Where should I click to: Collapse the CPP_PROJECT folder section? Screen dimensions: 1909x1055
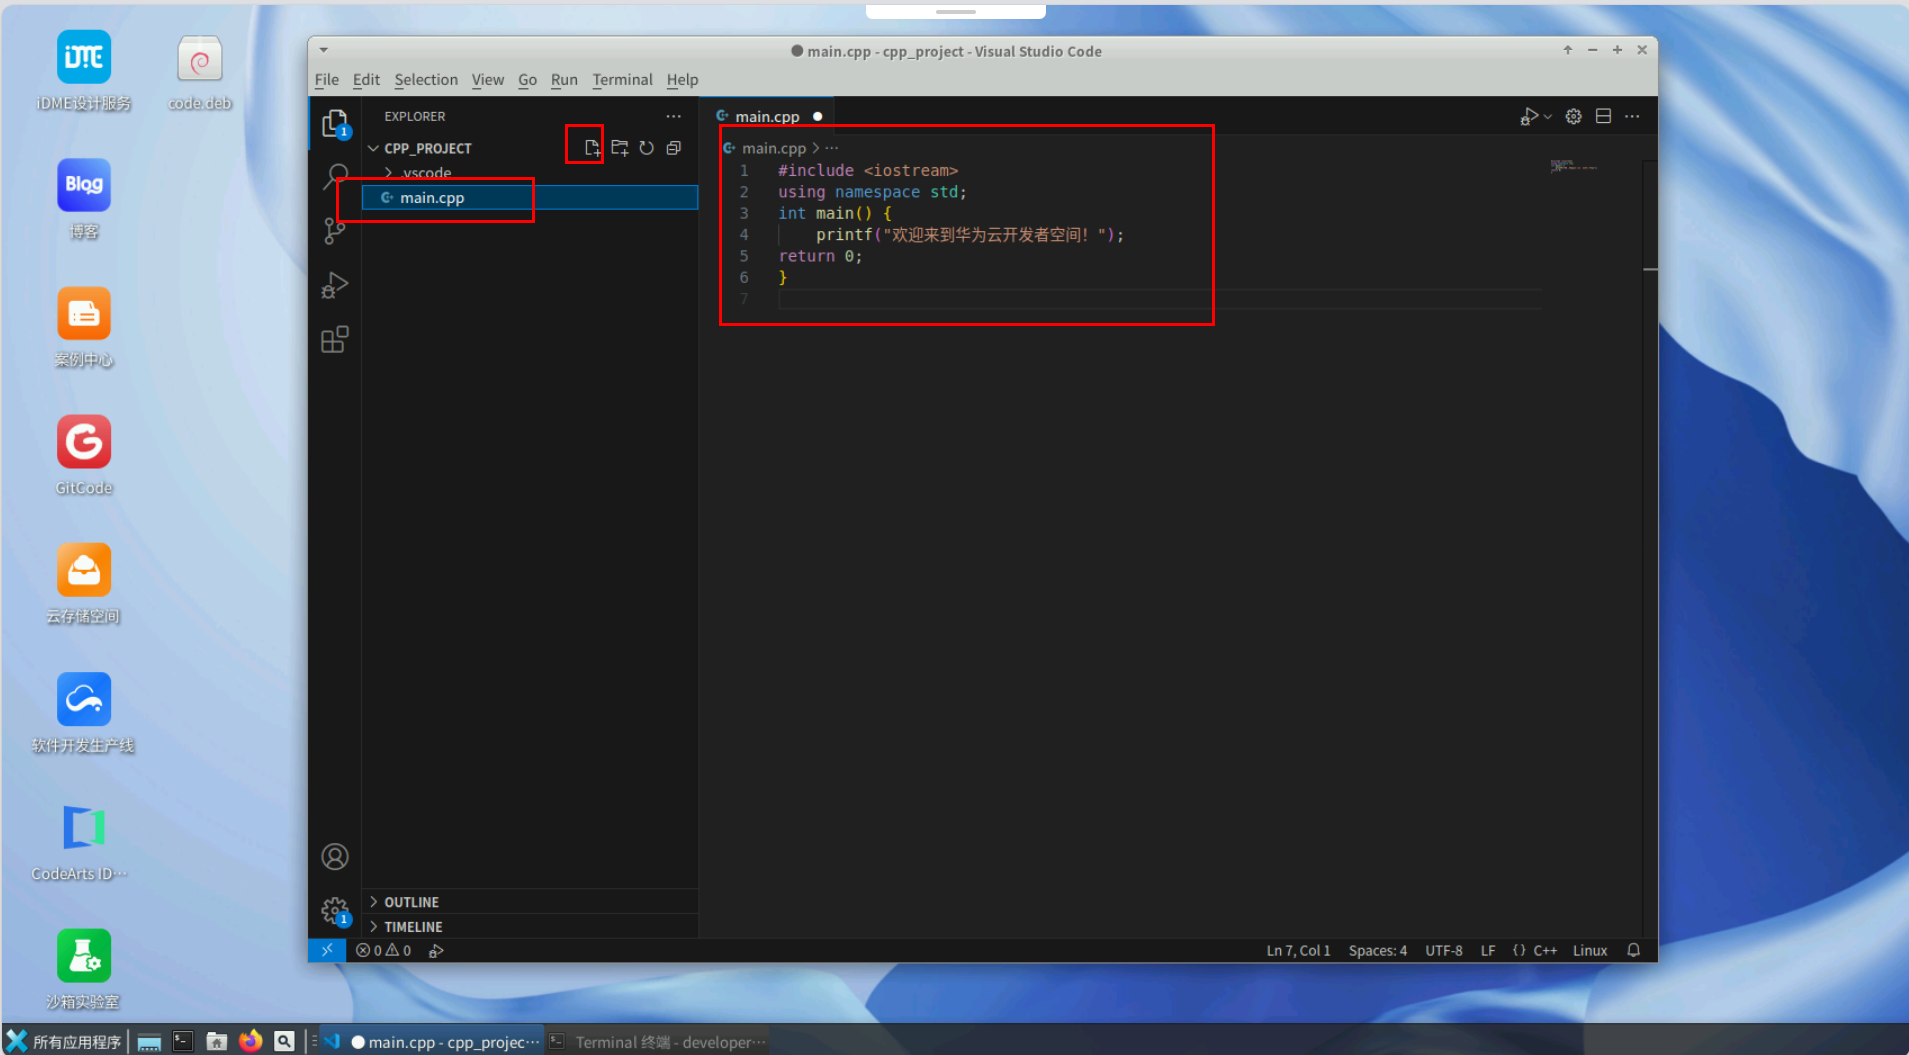coord(427,148)
